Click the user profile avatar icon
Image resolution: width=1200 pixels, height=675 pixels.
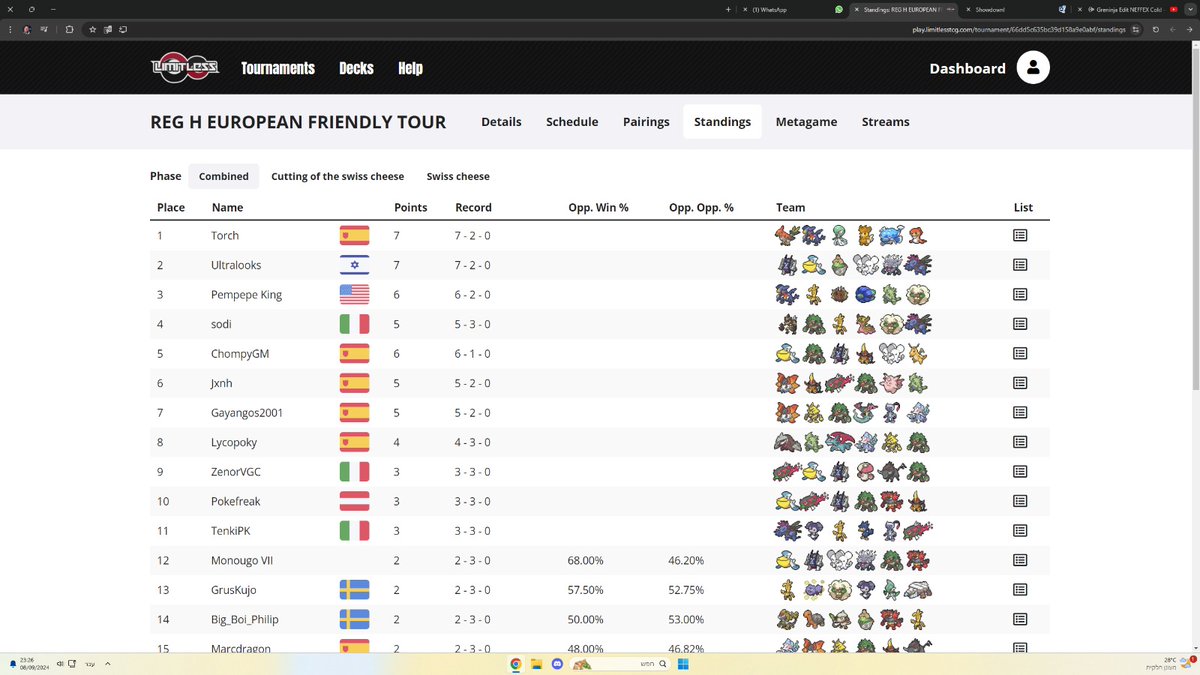tap(1033, 68)
